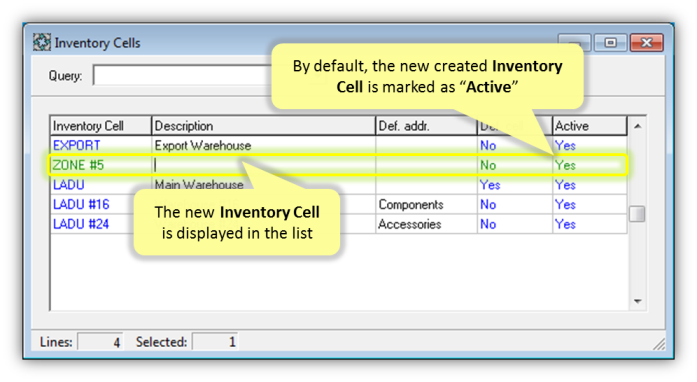Click the Lines count field
697x382 pixels.
coord(100,342)
